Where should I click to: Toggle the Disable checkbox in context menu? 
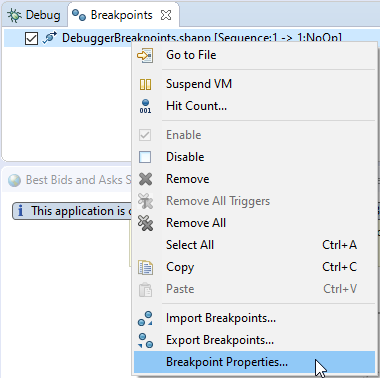(x=145, y=157)
